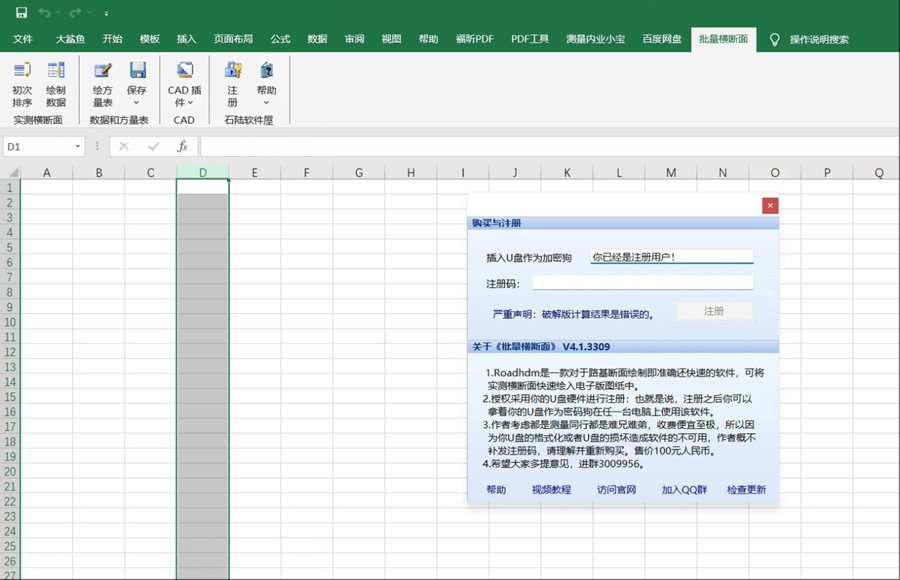Open the 百度网盘 tab
Screen dimensions: 900x580
662,39
